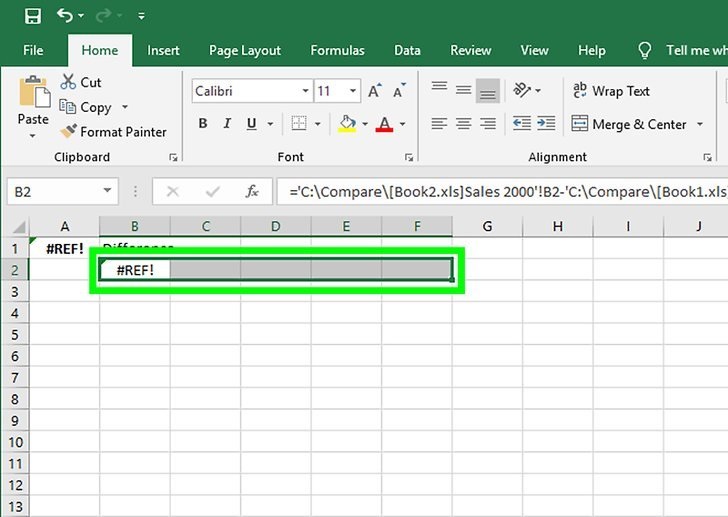Viewport: 728px width, 517px height.
Task: Switch to the Formulas tab
Action: [337, 50]
